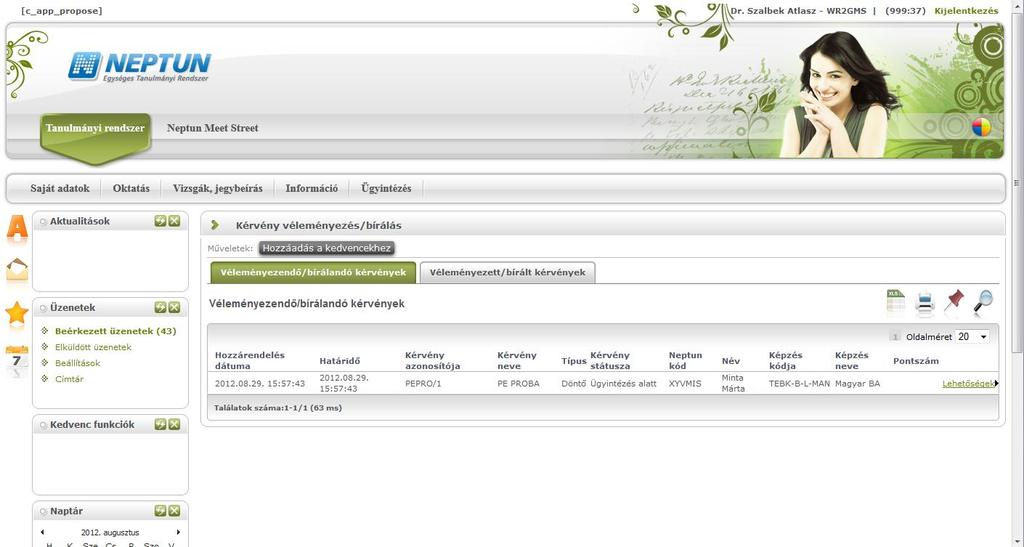Click the Minta Márta name cell
Image resolution: width=1024 pixels, height=547 pixels.
(733, 383)
